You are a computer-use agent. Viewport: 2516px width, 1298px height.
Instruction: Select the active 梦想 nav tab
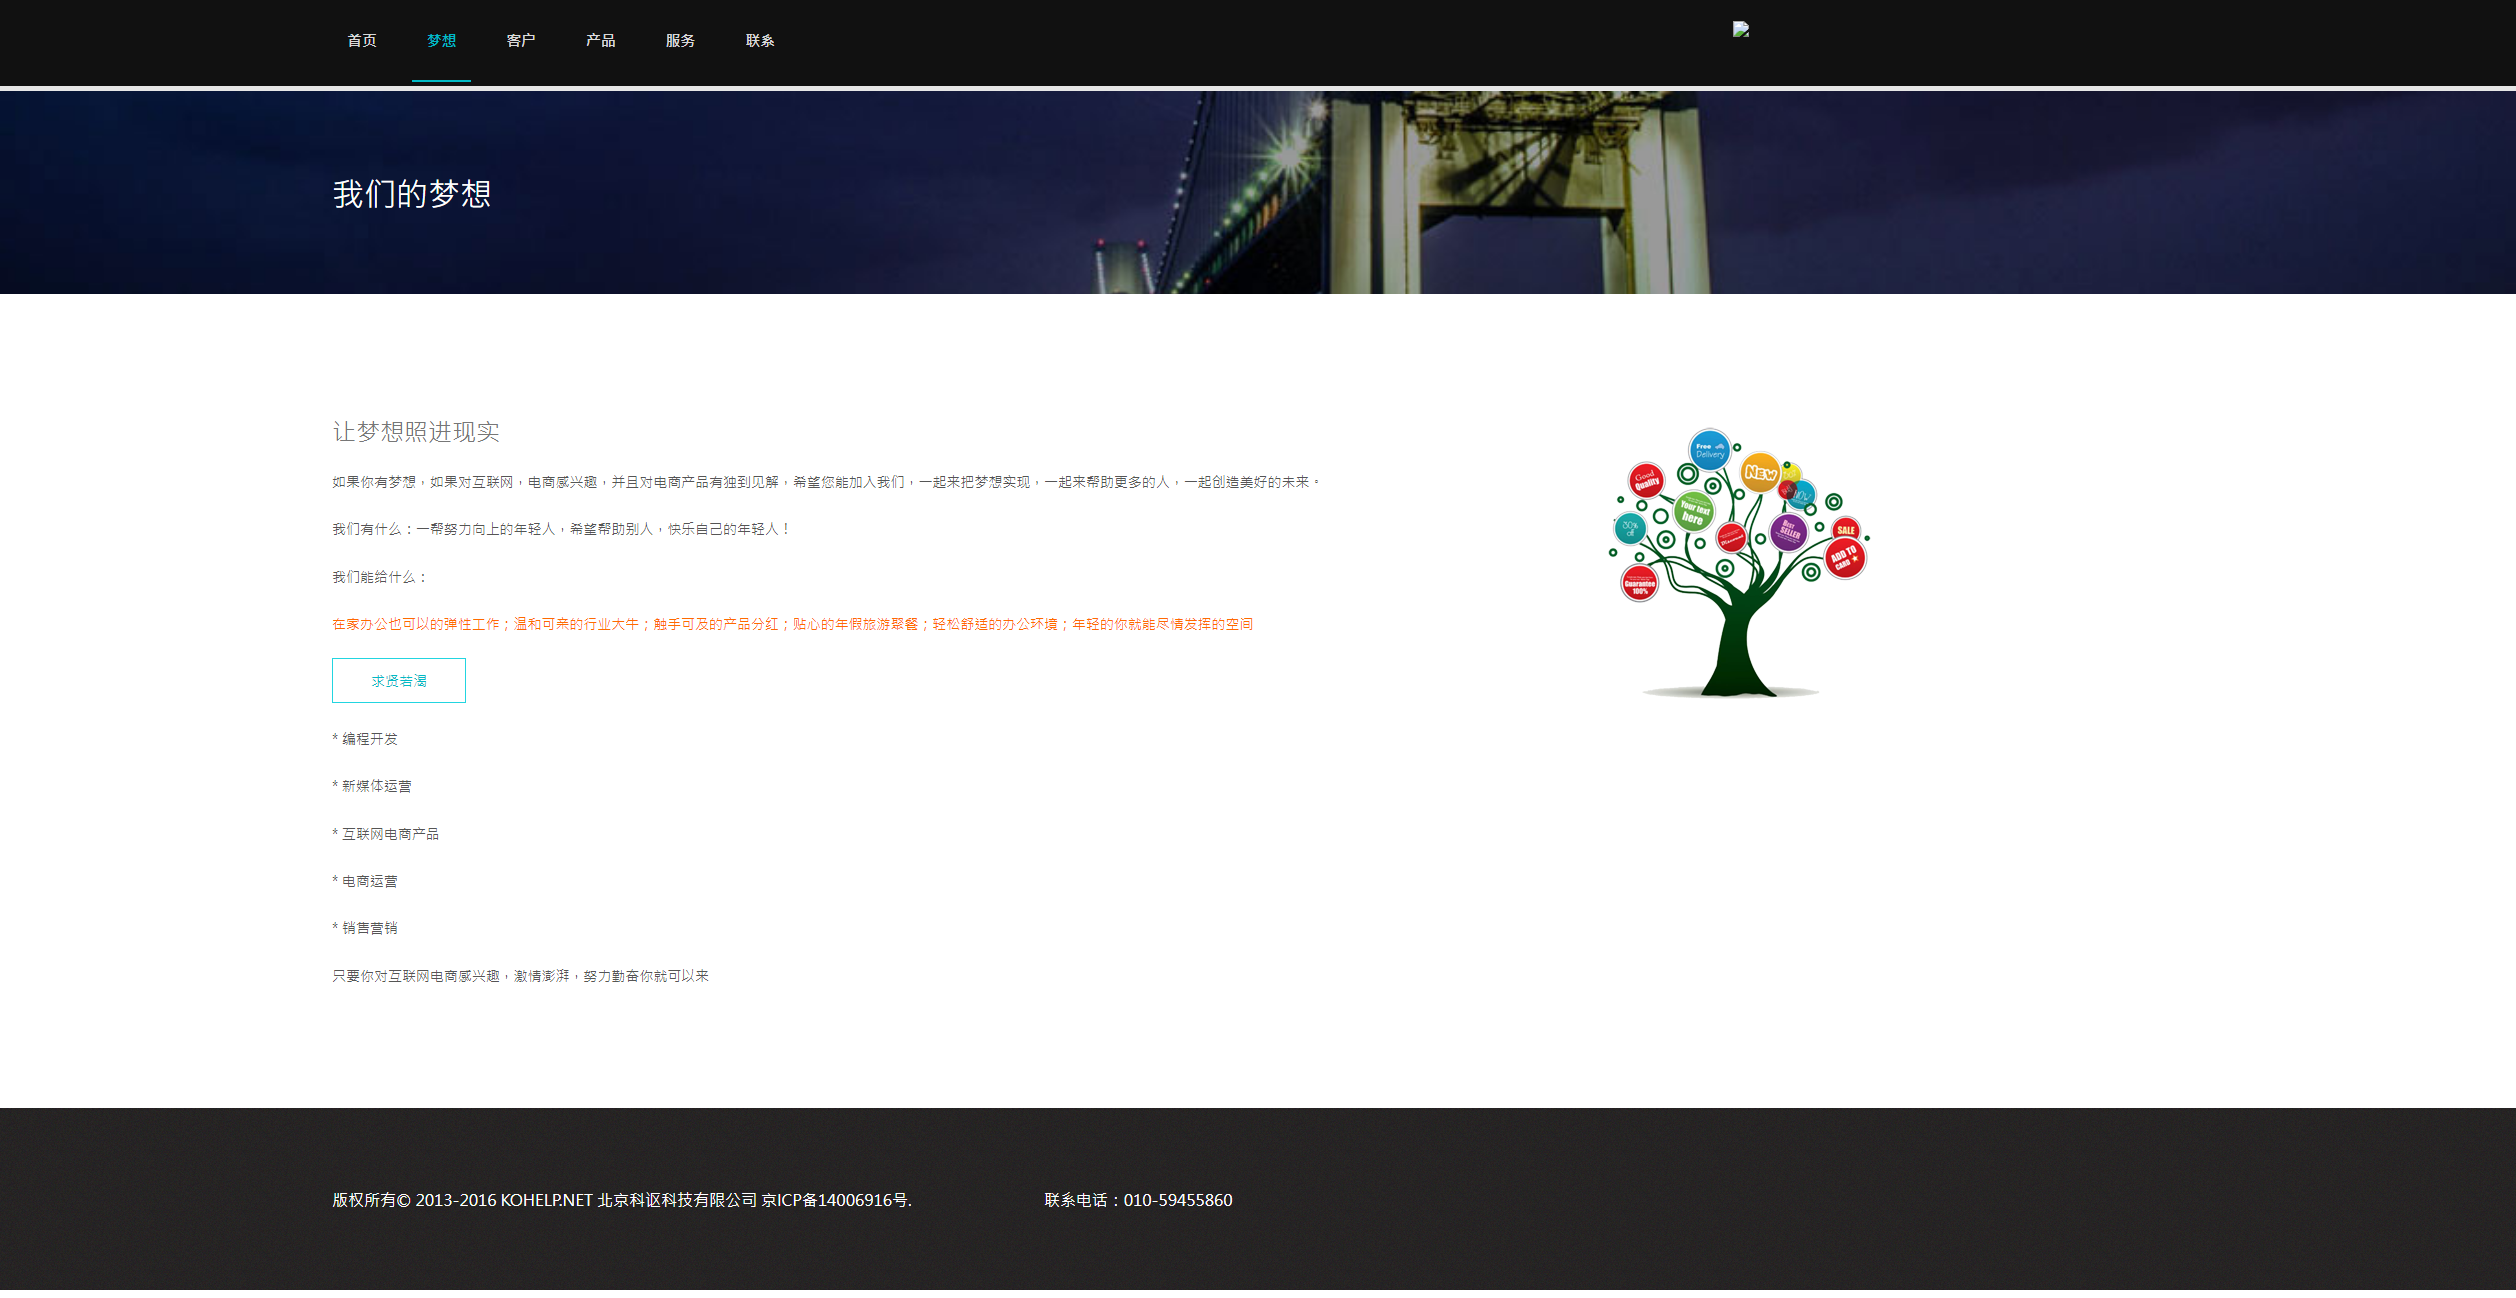(x=441, y=41)
